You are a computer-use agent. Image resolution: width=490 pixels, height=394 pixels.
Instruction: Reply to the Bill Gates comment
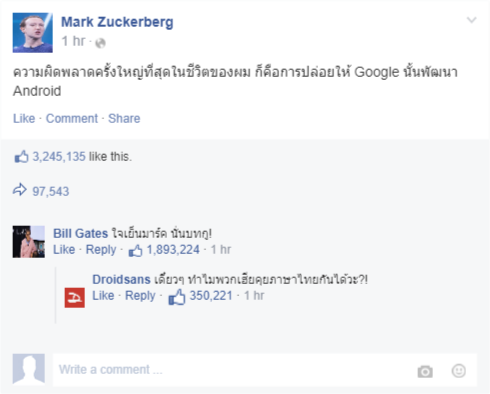click(x=101, y=249)
